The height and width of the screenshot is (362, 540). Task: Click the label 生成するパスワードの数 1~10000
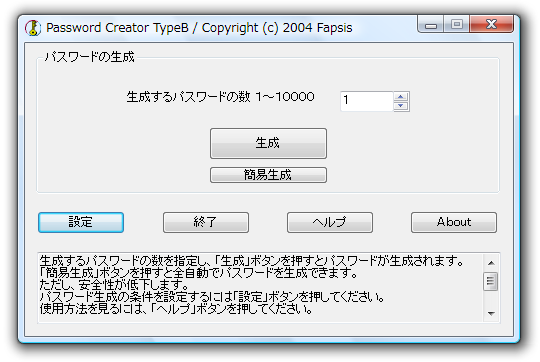(220, 97)
